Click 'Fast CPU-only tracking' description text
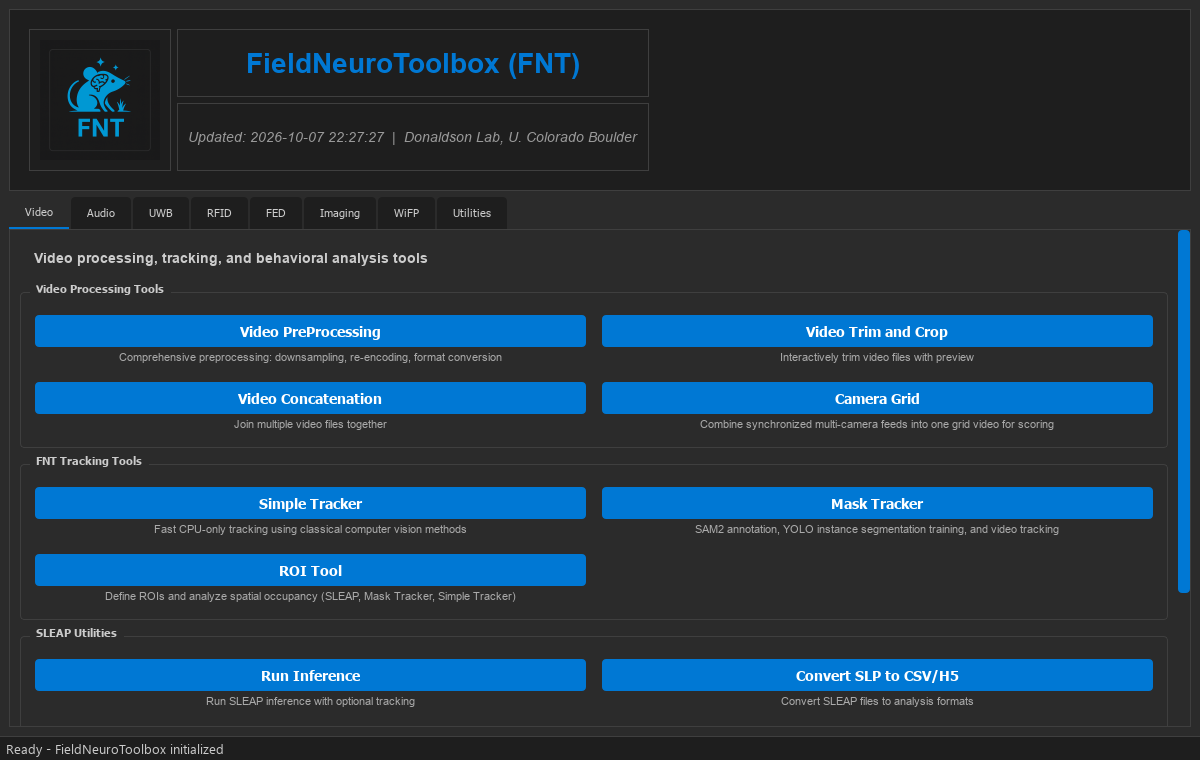This screenshot has height=760, width=1200. point(310,529)
